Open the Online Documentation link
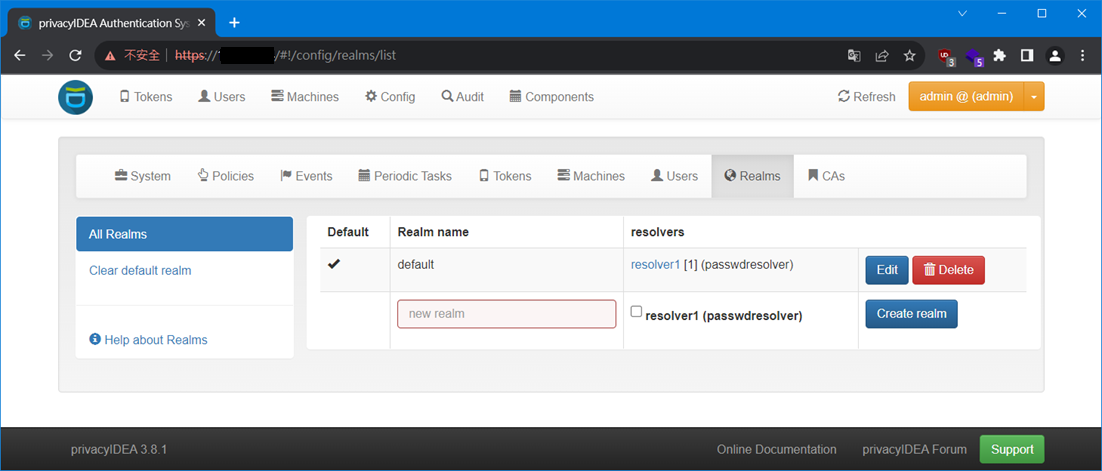Screen dimensions: 1102x471 (x=777, y=449)
